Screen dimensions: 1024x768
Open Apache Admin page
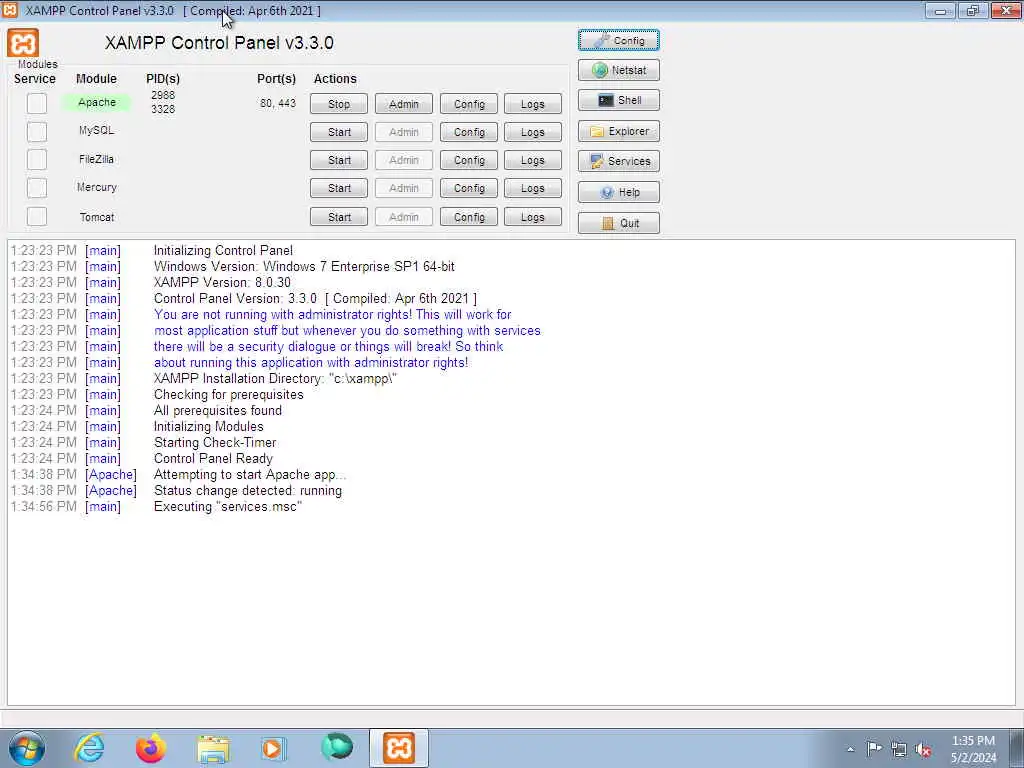tap(404, 104)
